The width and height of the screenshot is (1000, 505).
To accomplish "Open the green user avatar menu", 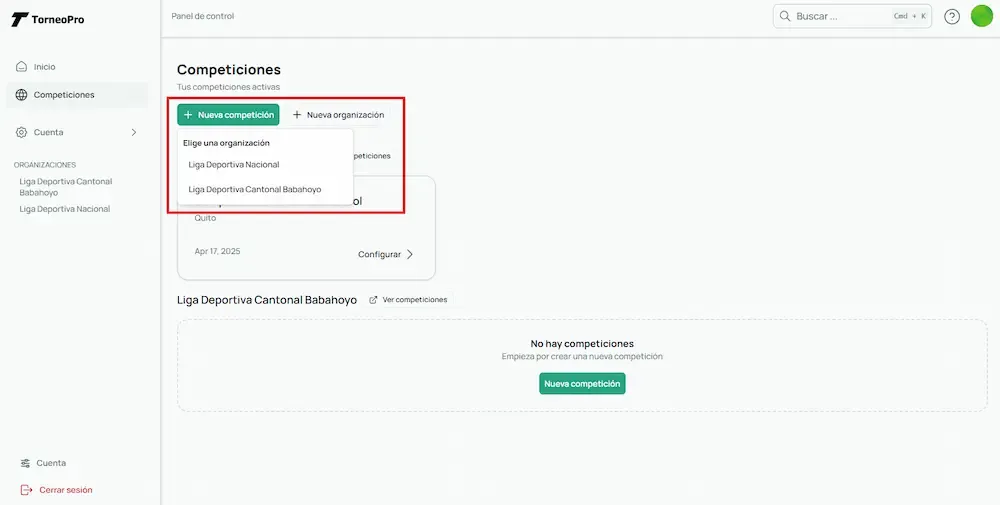I will coord(982,16).
